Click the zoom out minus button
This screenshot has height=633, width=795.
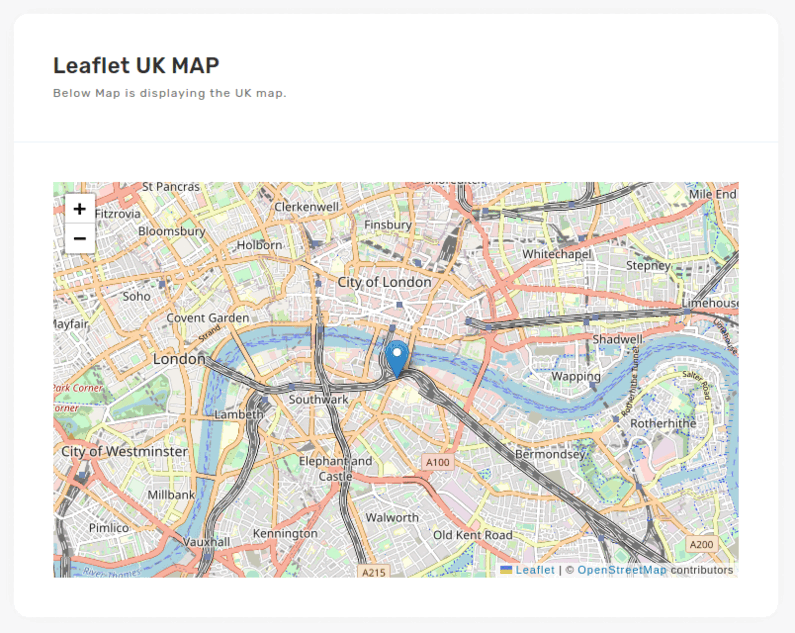pos(80,238)
